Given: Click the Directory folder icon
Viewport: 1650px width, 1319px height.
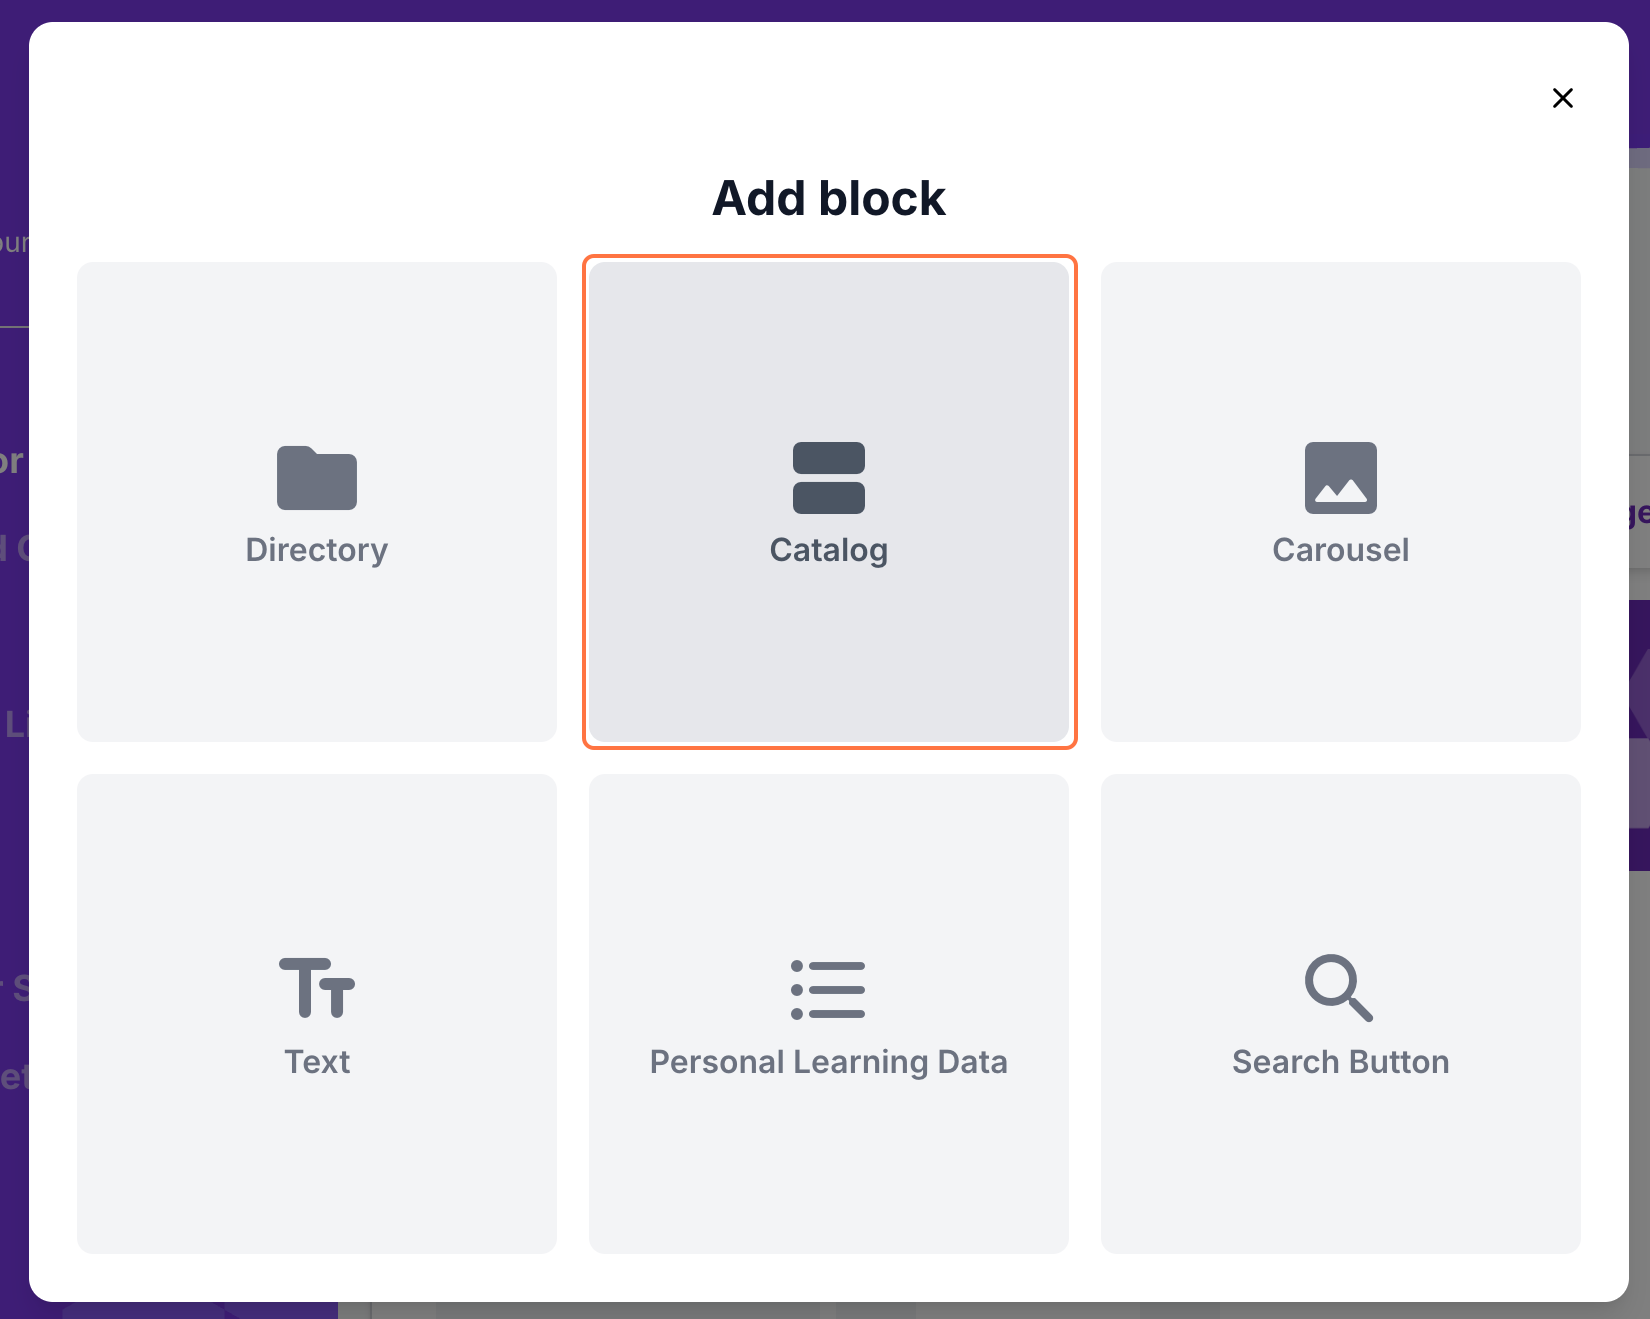Looking at the screenshot, I should click(x=317, y=478).
